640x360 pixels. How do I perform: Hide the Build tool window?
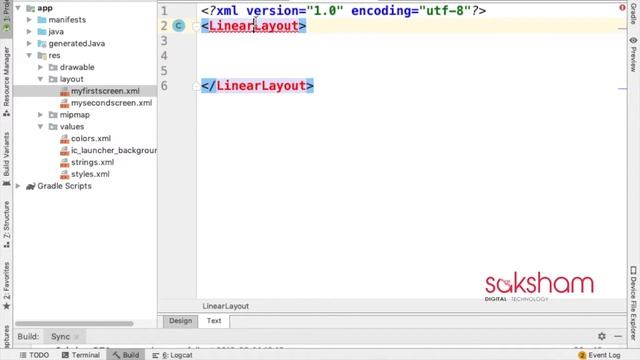click(618, 336)
